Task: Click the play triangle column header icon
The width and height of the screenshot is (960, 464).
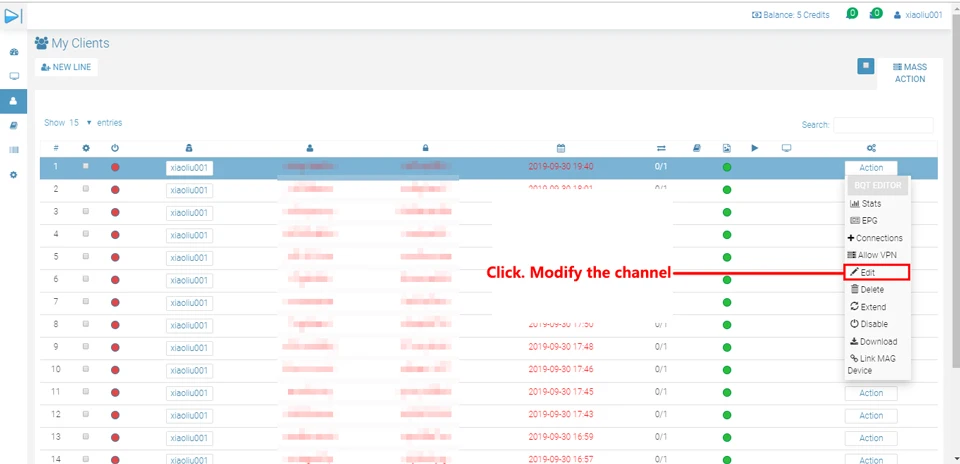Action: 755,148
